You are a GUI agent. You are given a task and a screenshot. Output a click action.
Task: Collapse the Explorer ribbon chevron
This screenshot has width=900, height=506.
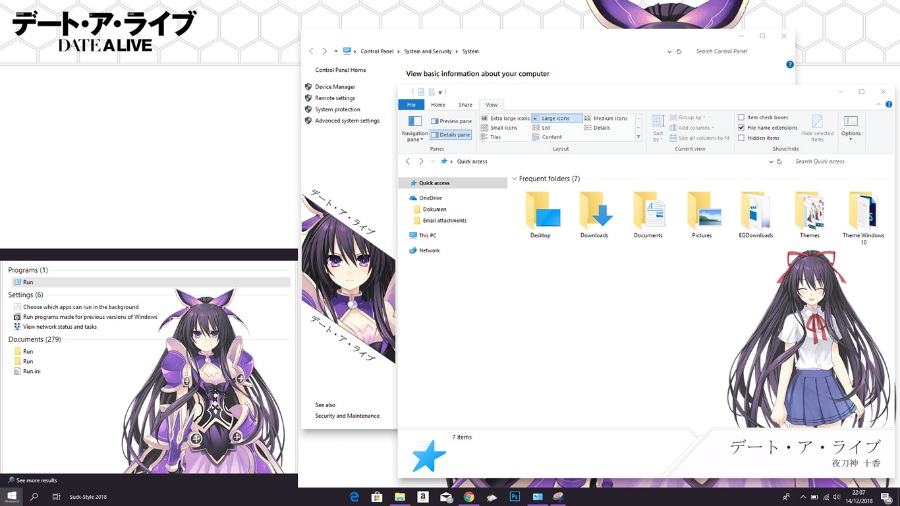tap(879, 104)
